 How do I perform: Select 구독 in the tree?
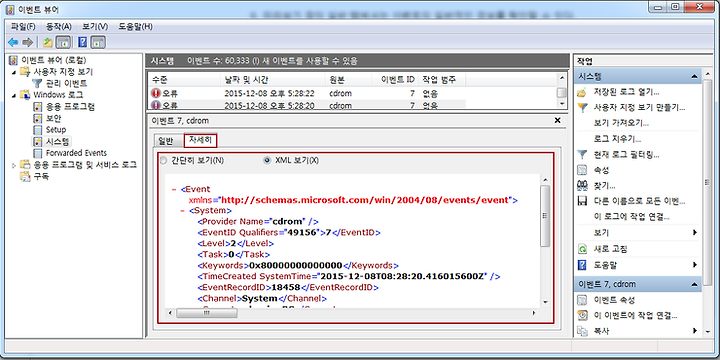point(41,176)
